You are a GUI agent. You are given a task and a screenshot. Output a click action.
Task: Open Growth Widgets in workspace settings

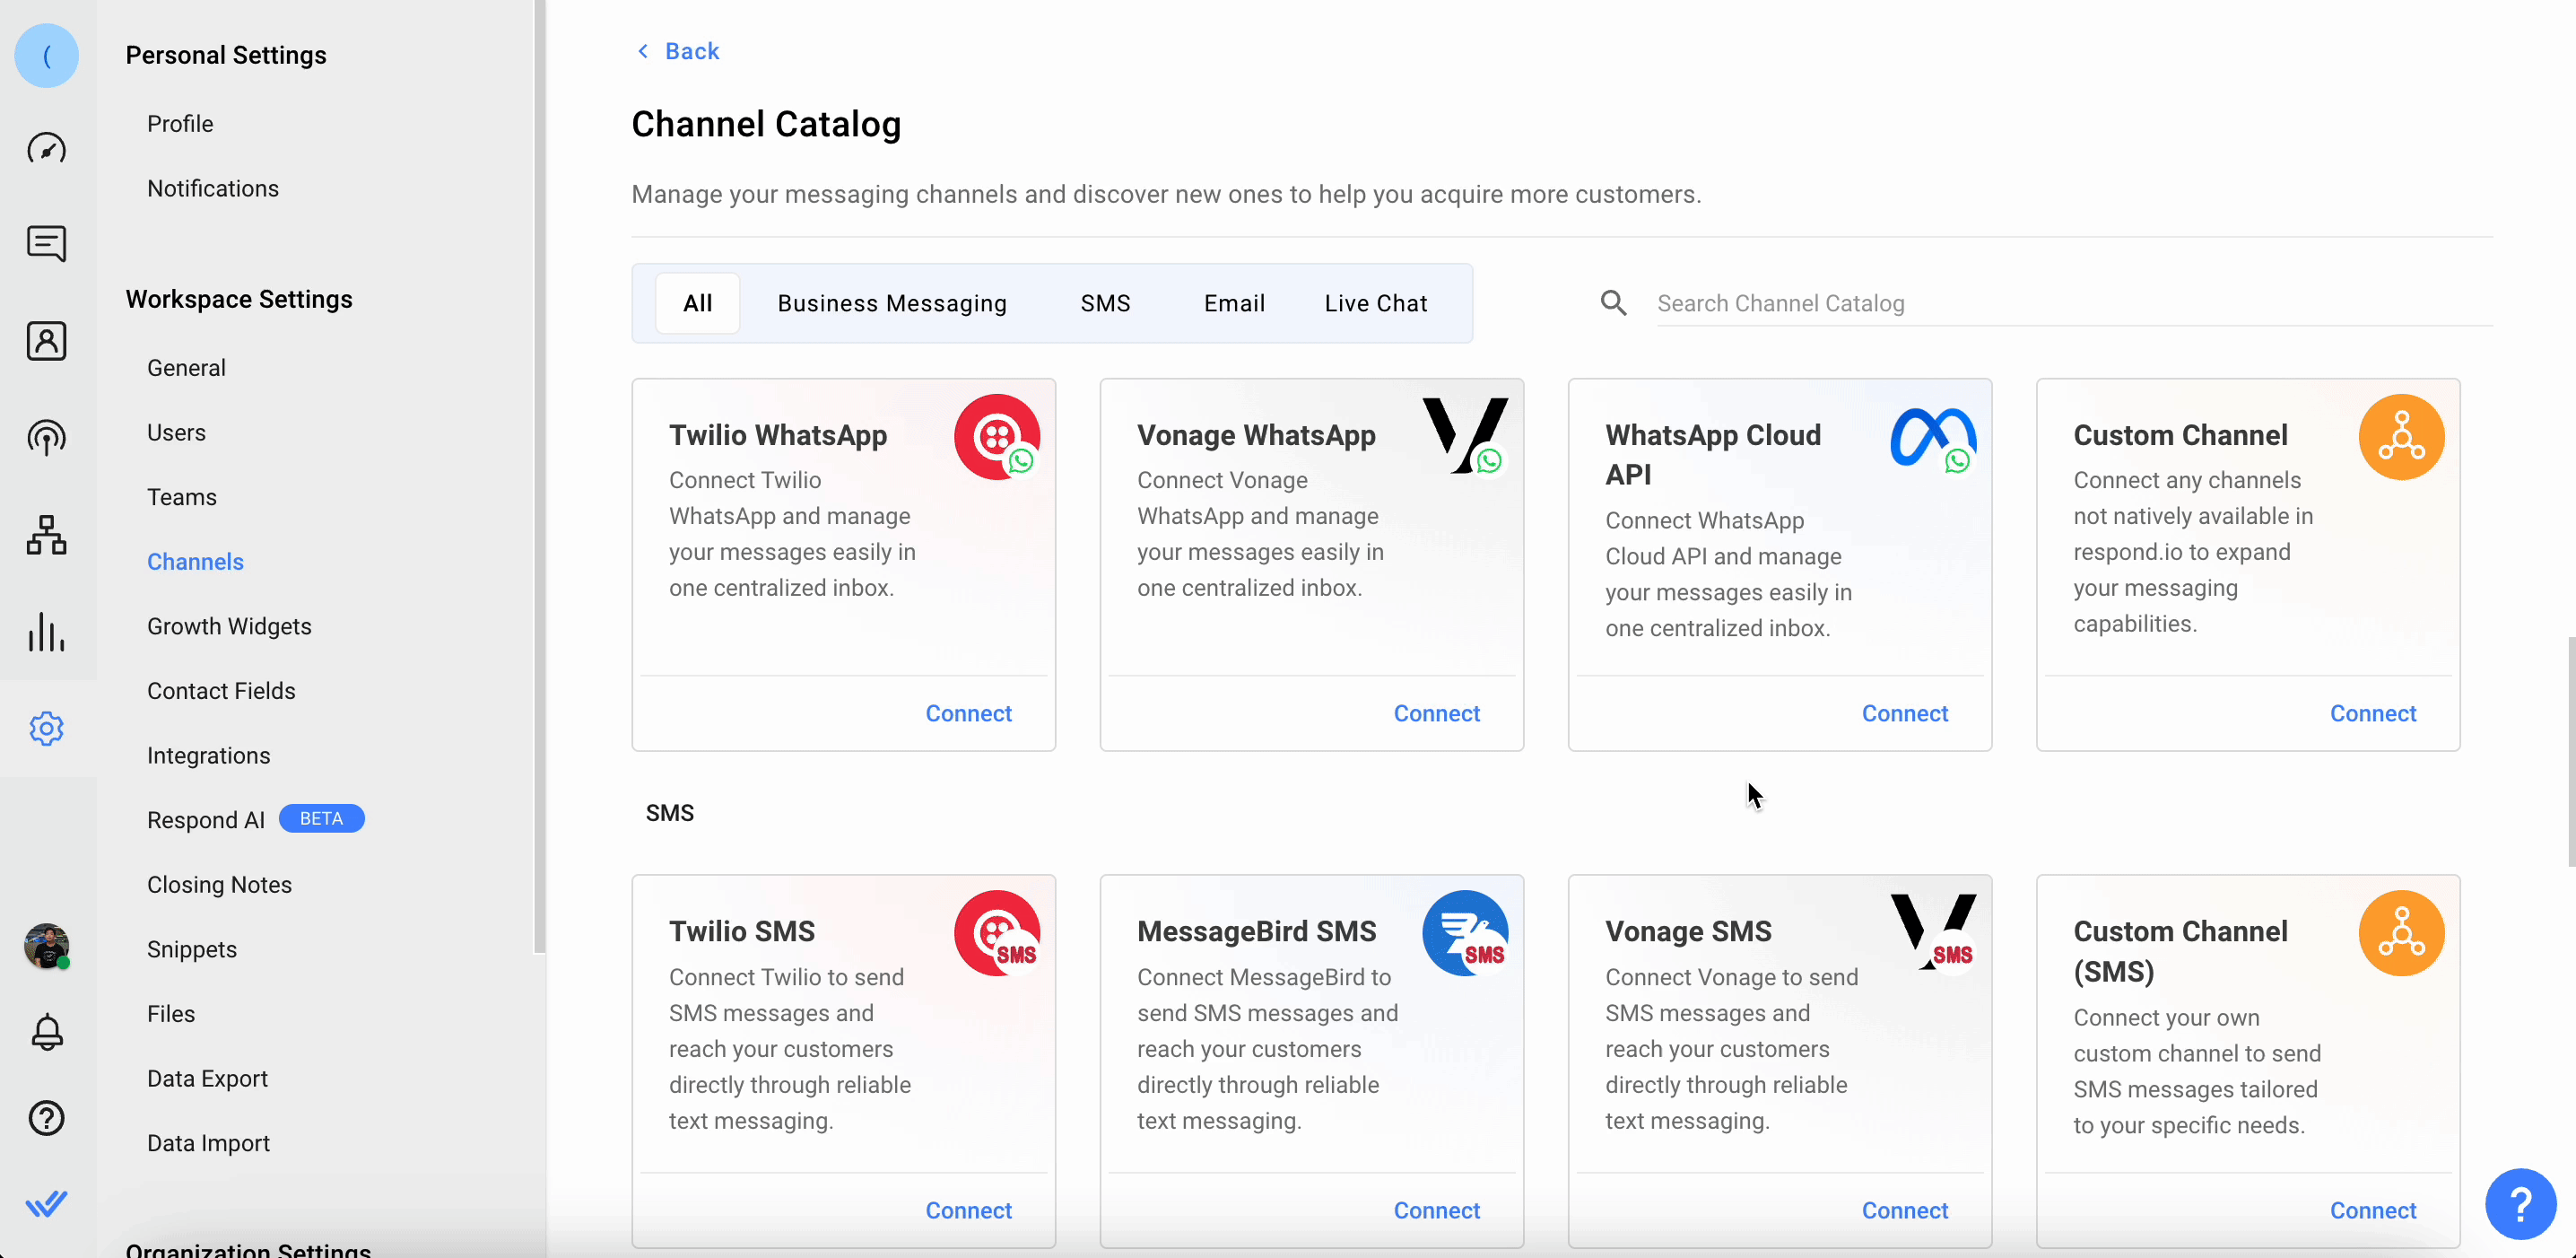pos(229,626)
